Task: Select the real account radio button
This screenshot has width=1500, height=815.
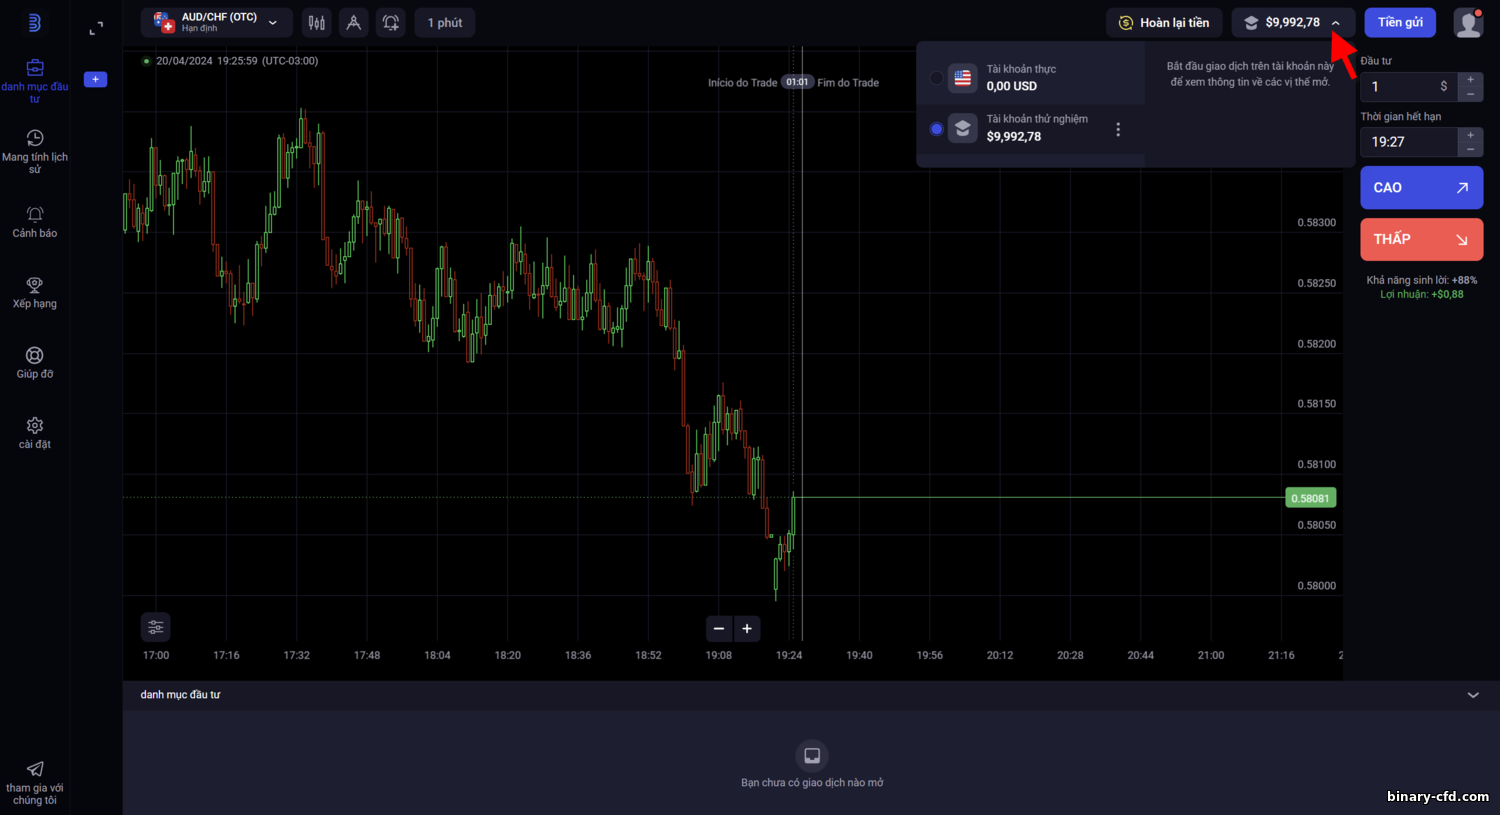Action: tap(936, 78)
